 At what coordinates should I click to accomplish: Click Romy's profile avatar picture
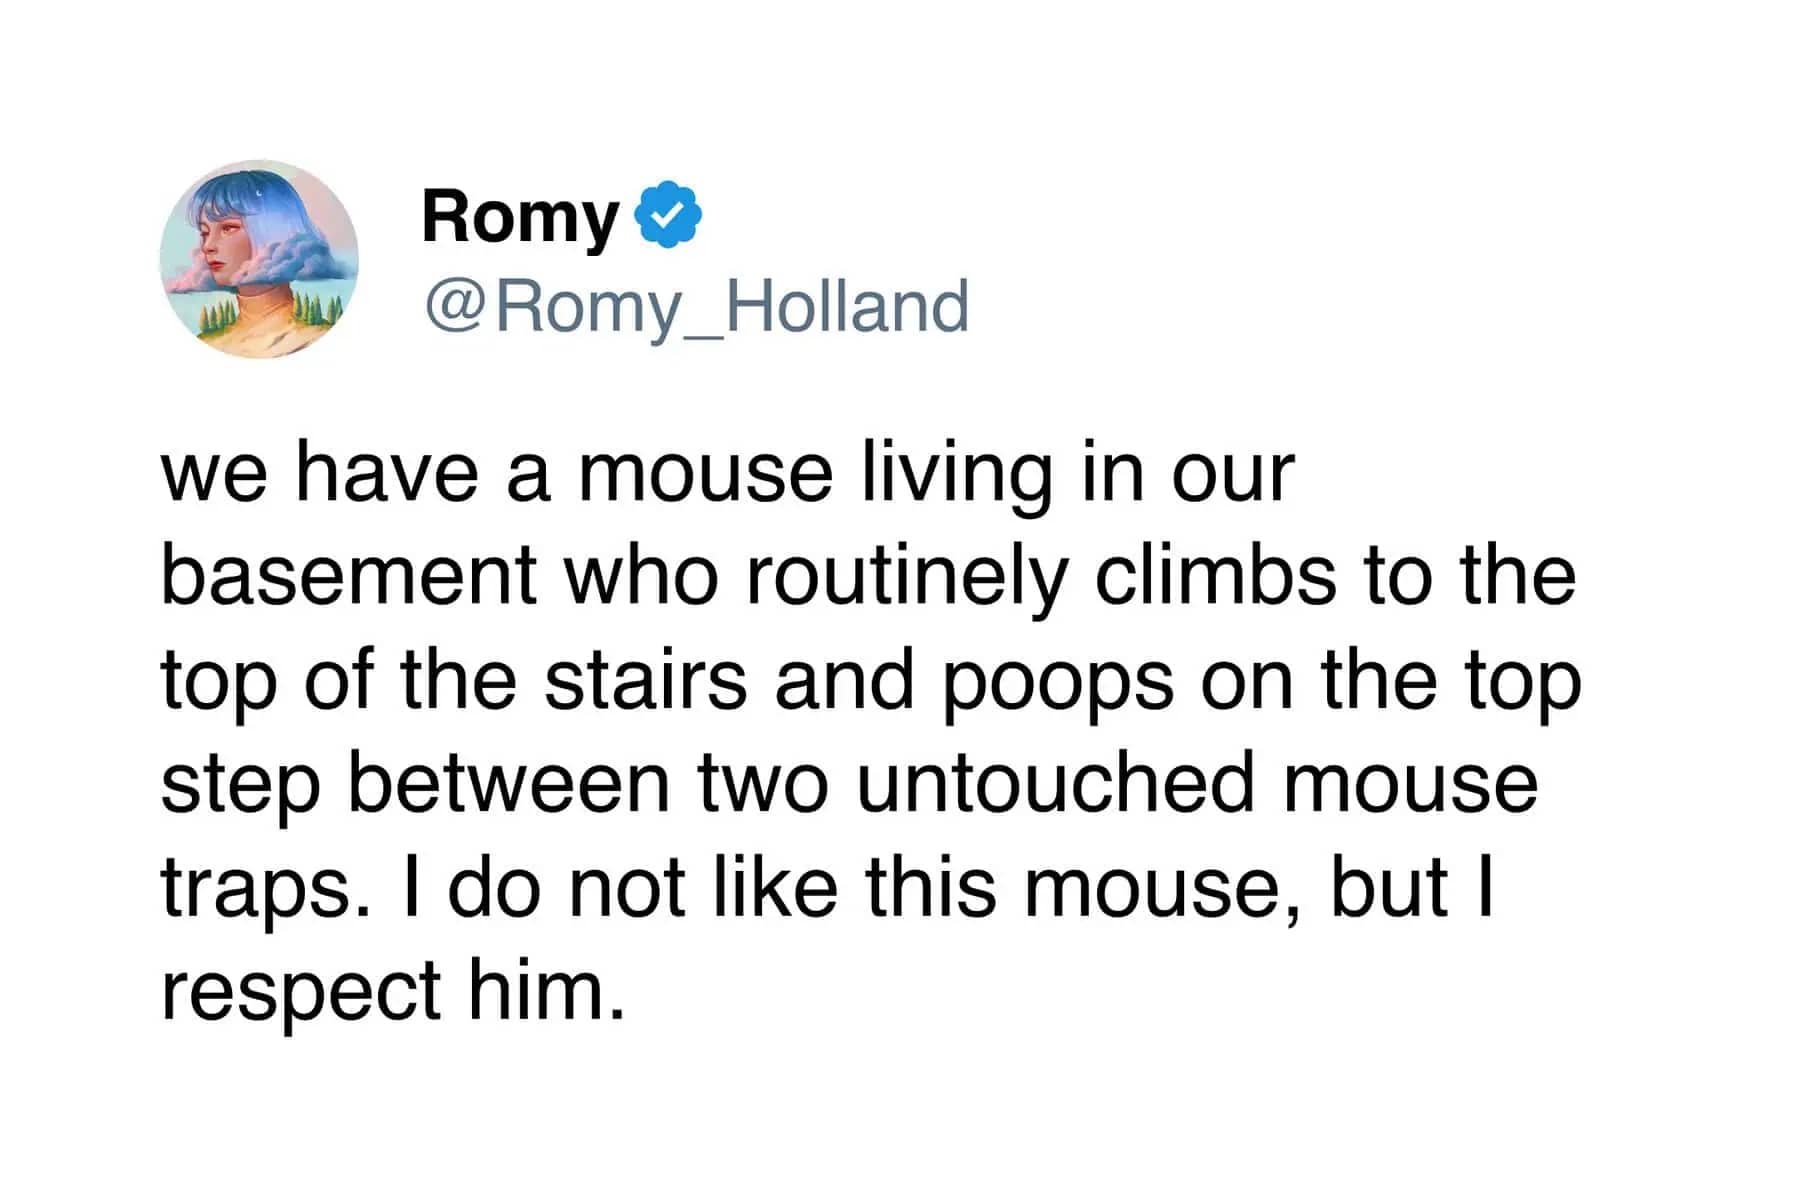point(259,259)
